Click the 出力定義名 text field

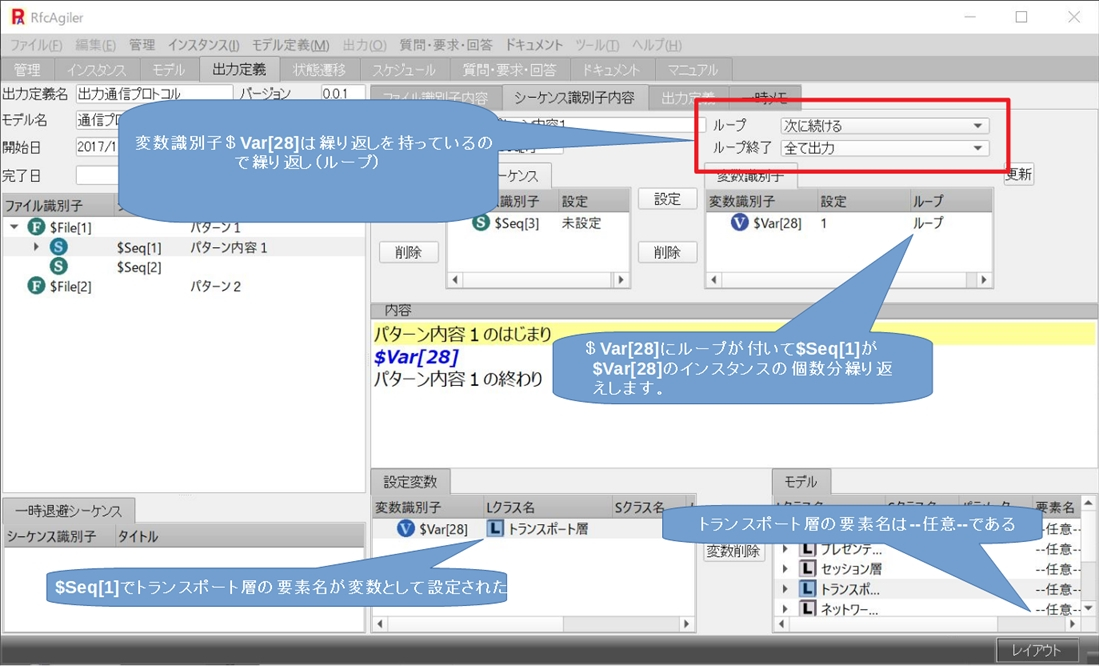click(x=154, y=94)
